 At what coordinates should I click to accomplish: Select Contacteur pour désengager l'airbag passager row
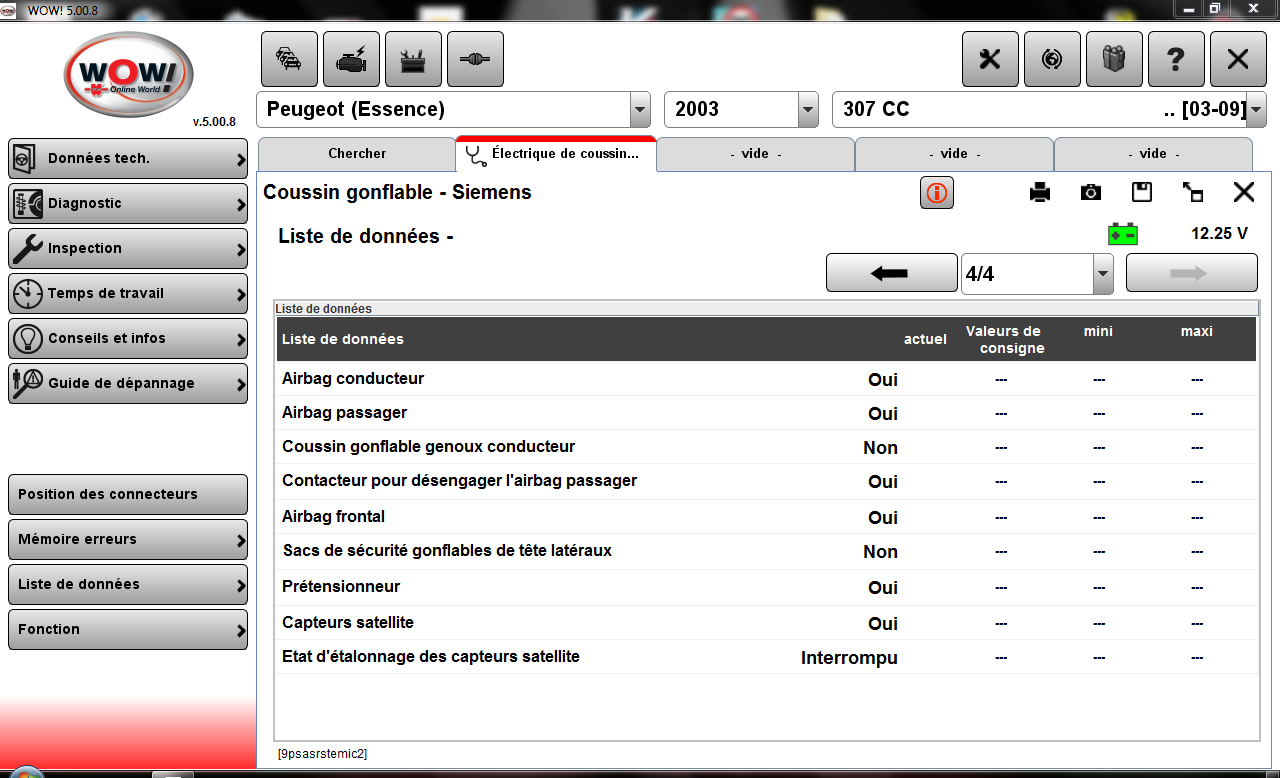[x=766, y=481]
